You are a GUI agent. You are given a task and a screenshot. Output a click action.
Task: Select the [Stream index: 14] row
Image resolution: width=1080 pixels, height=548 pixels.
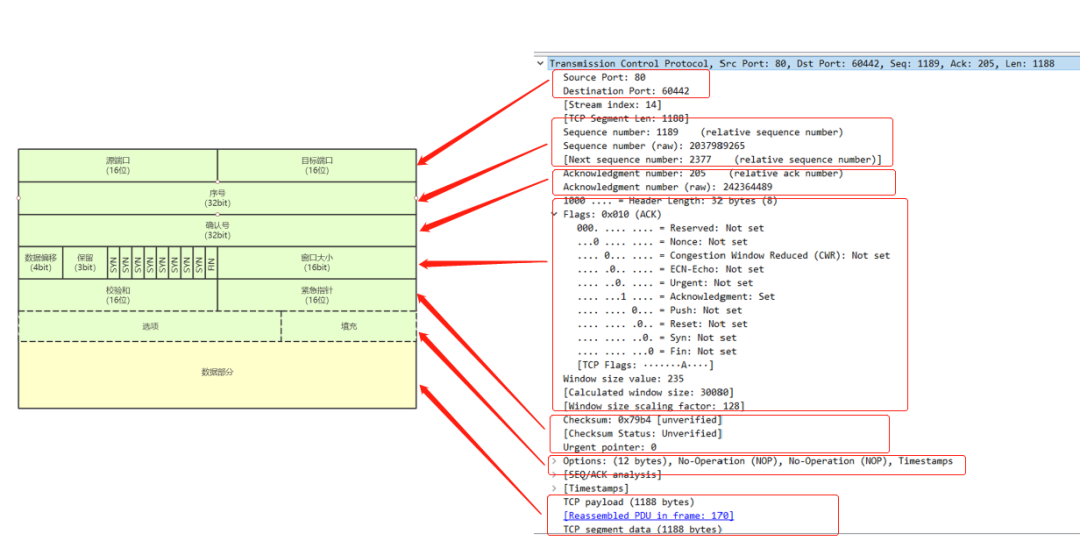click(612, 105)
